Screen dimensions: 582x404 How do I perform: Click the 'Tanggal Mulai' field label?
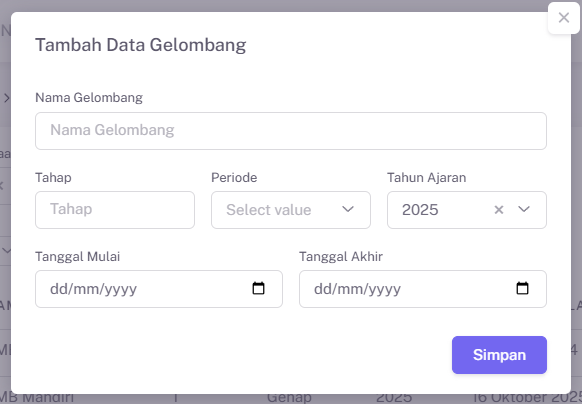point(78,257)
